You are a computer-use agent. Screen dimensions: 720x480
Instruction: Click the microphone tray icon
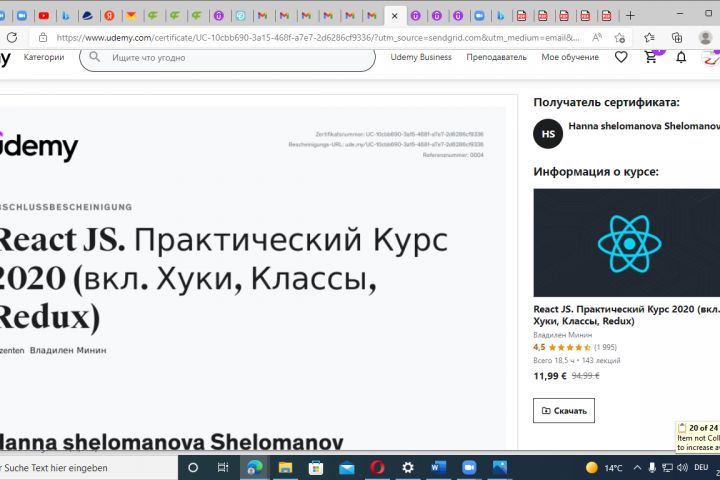(652, 468)
